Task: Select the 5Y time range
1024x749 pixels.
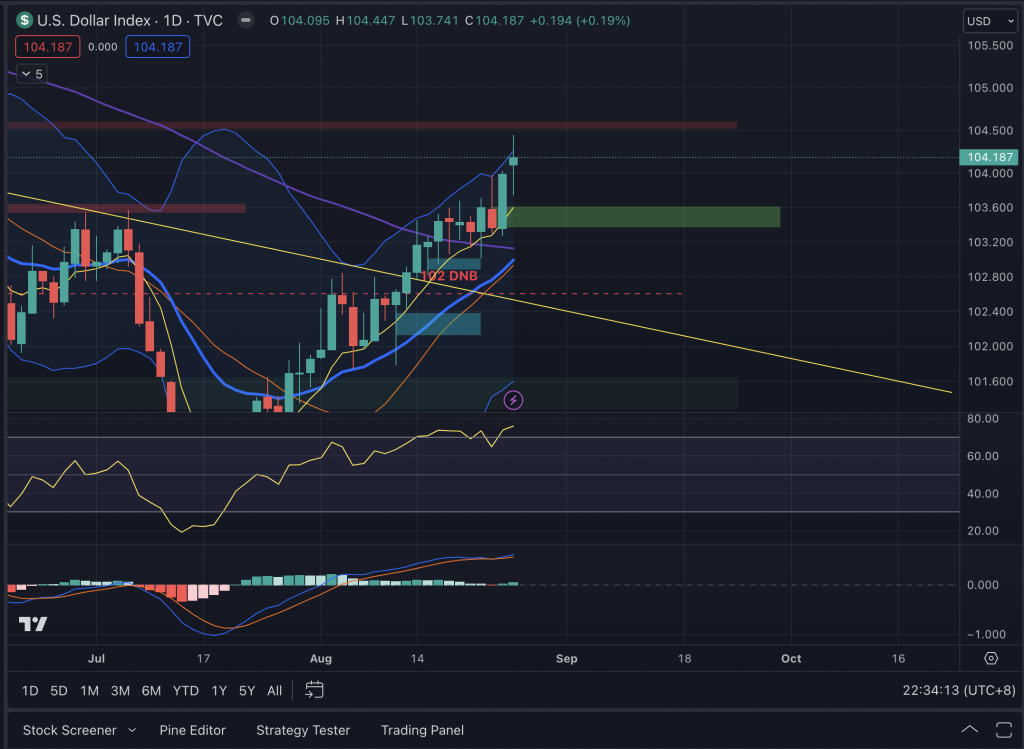Action: (247, 690)
